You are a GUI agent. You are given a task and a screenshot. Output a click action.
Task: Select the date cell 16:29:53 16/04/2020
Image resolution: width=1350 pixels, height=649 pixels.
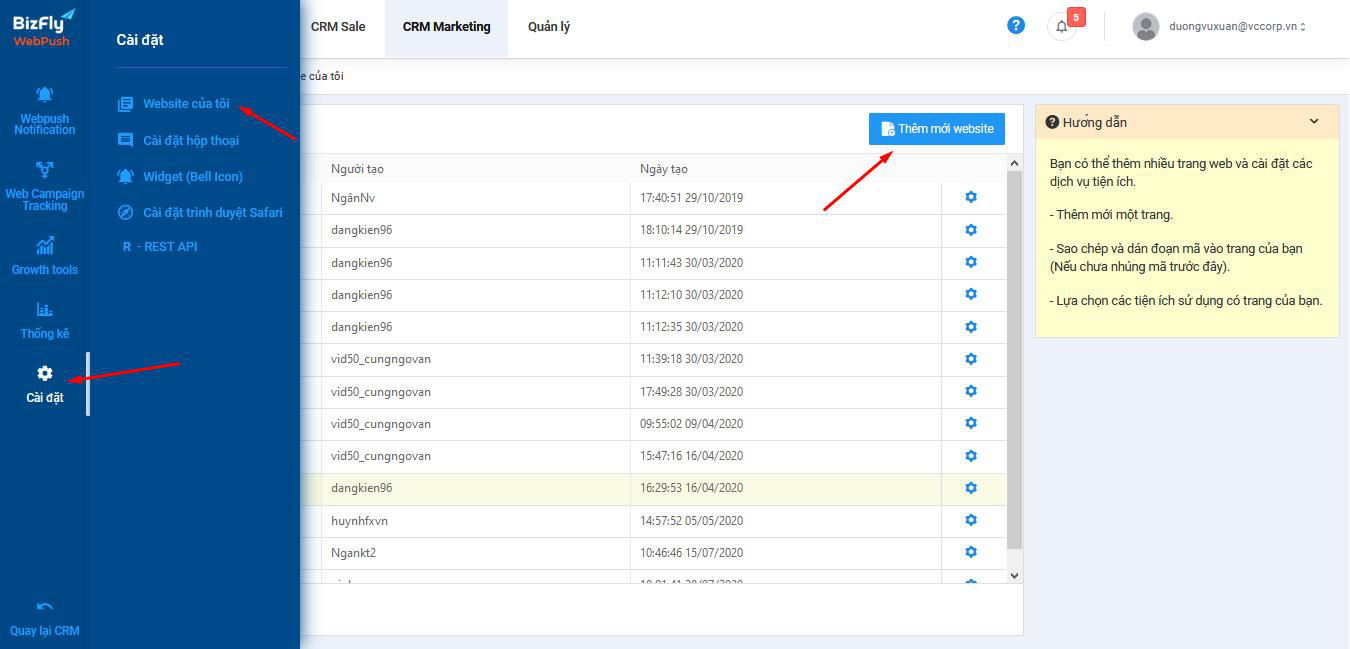(x=786, y=488)
